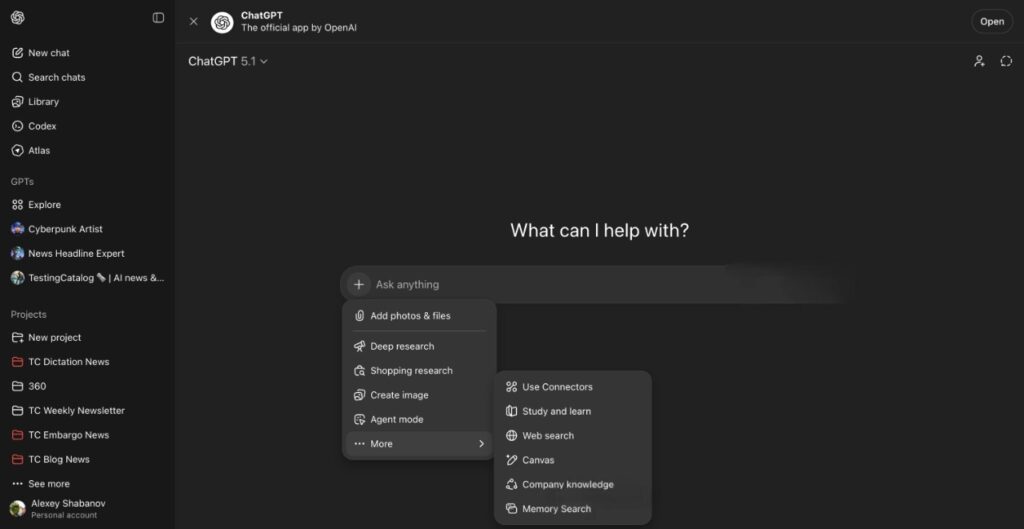Viewport: 1024px width, 529px height.
Task: Click the Search chats magnifier icon
Action: (18, 77)
